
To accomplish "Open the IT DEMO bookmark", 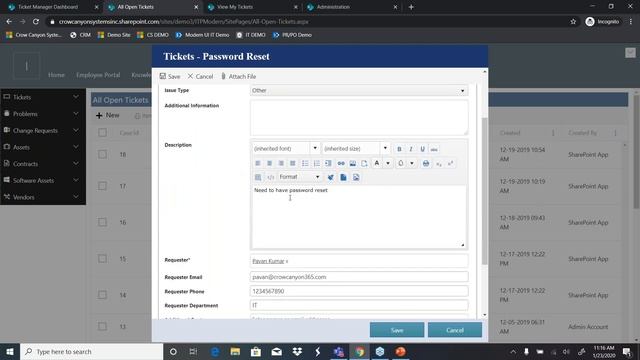I will coord(251,35).
